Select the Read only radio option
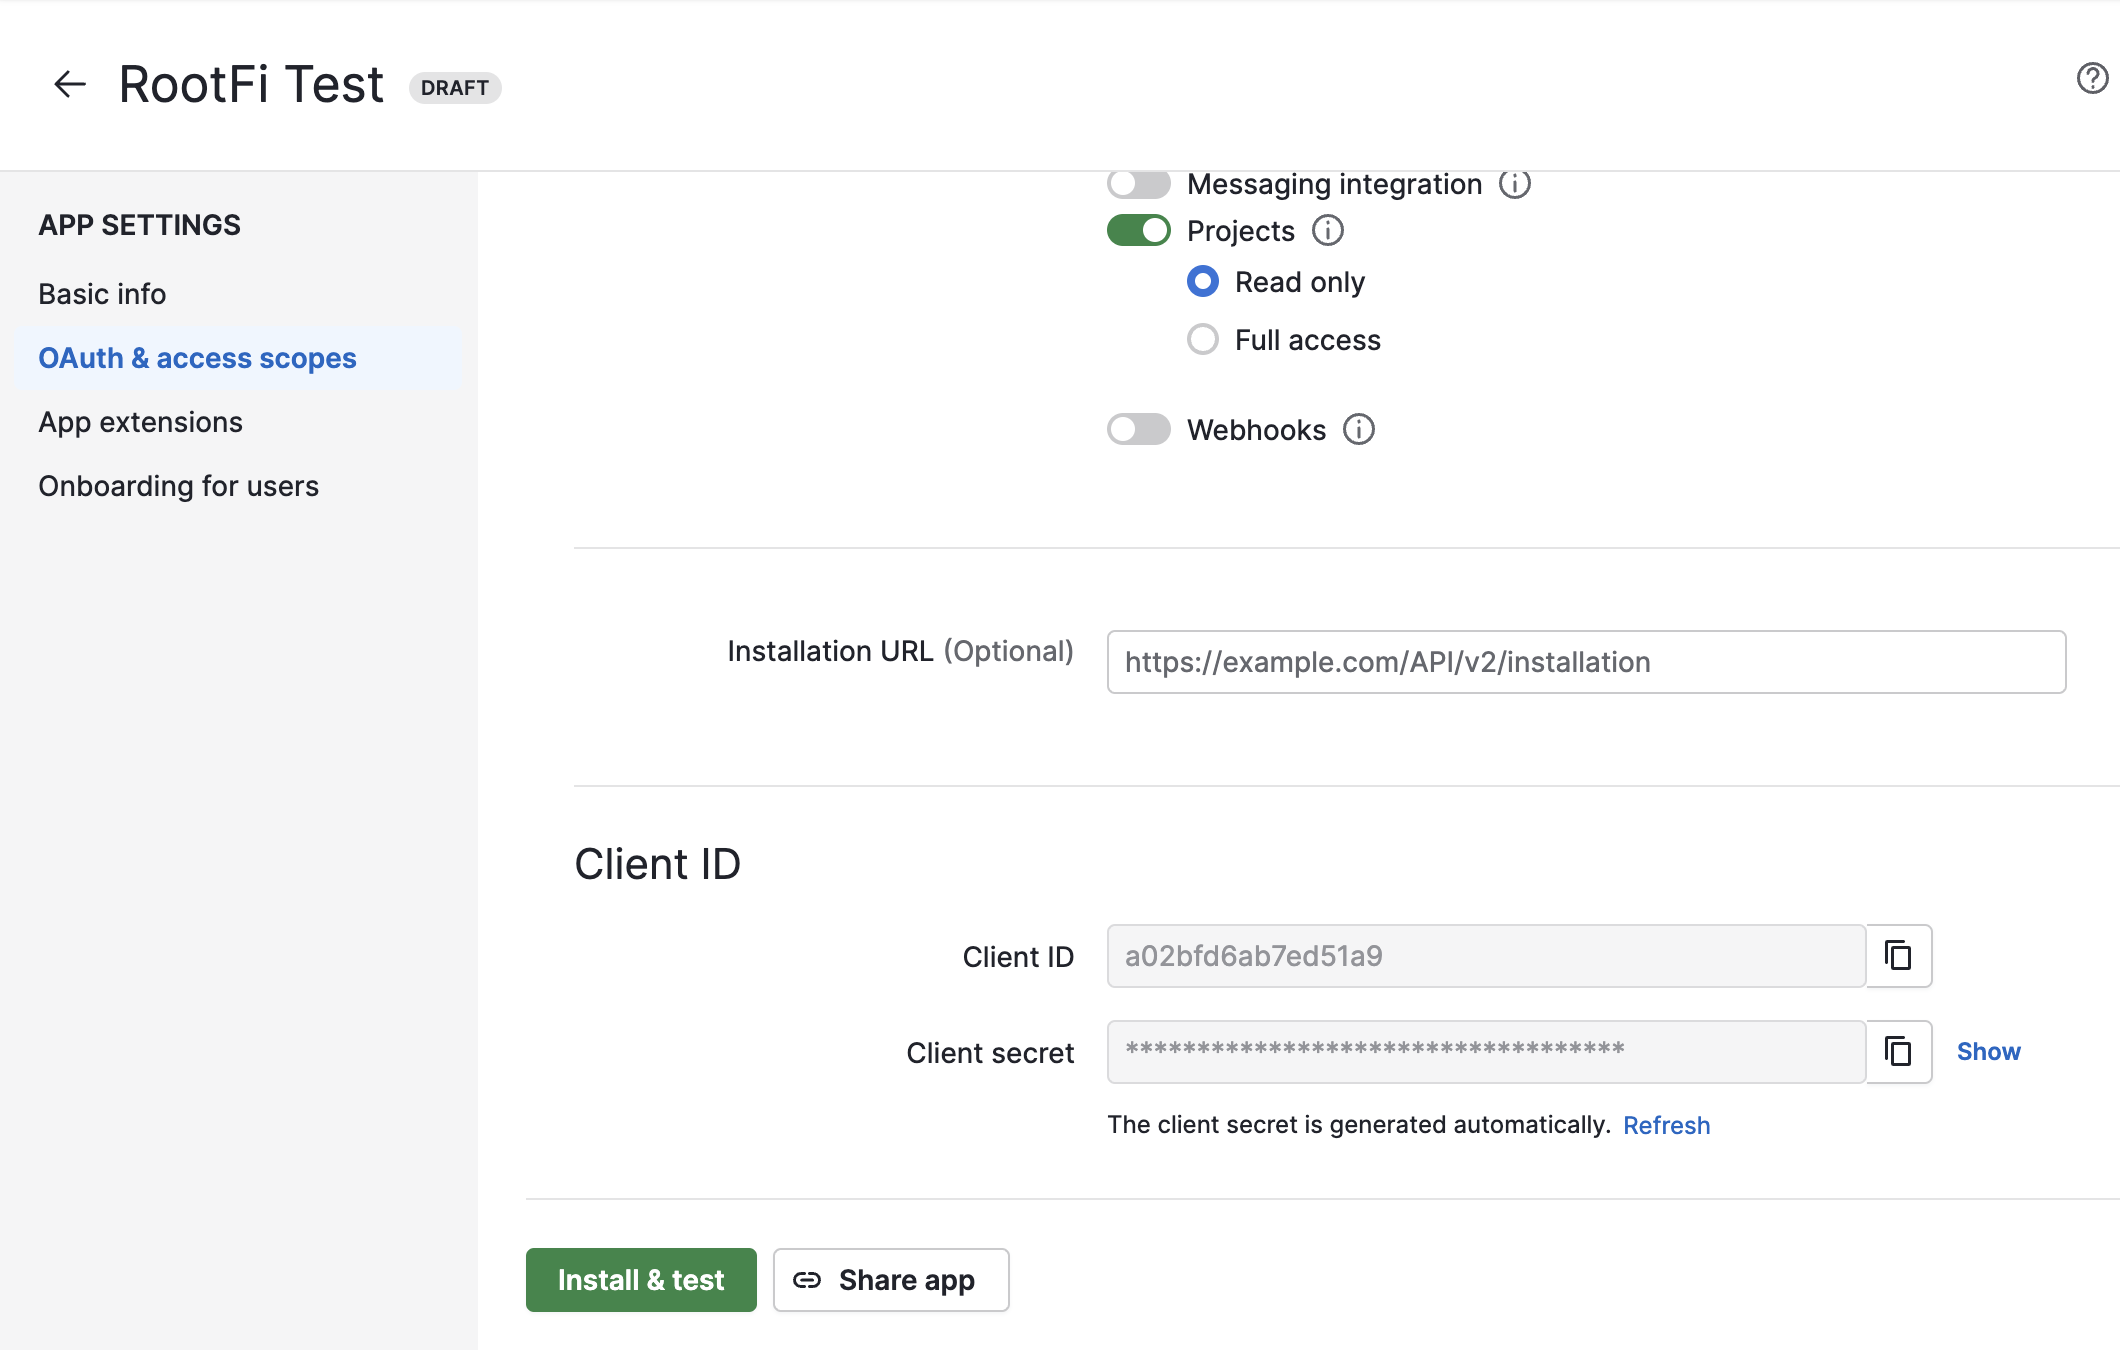The height and width of the screenshot is (1350, 2120). tap(1203, 282)
